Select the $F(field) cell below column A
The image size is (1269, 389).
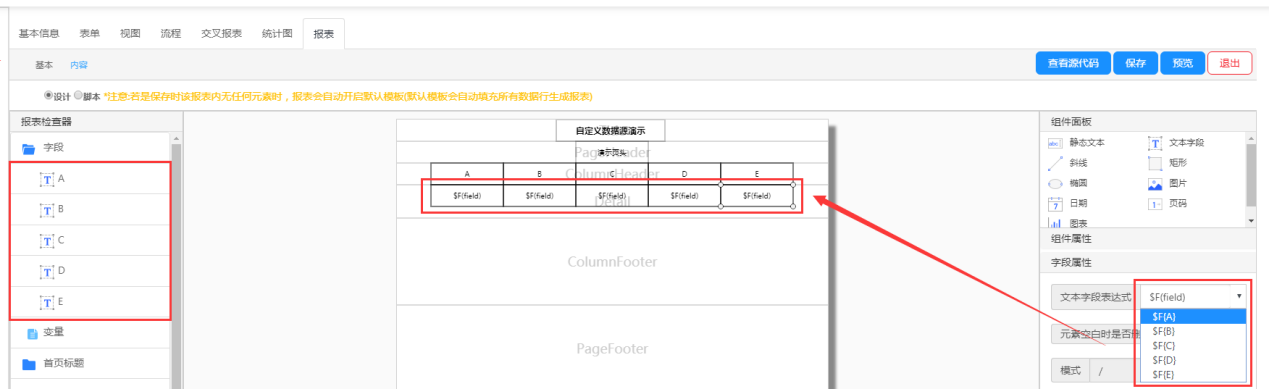pos(467,196)
